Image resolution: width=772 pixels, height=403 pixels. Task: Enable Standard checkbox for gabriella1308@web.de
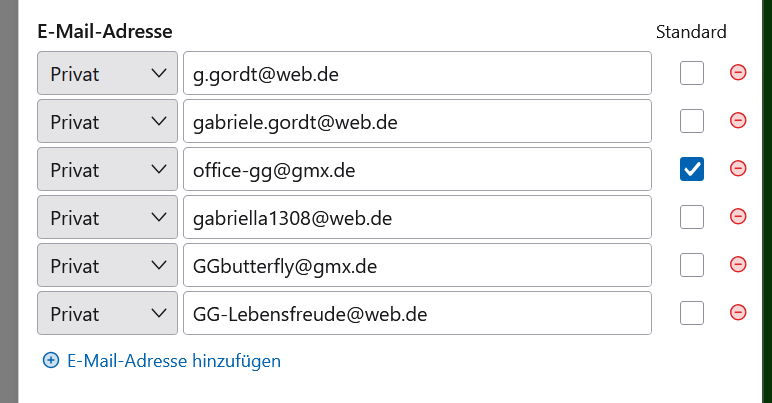692,217
